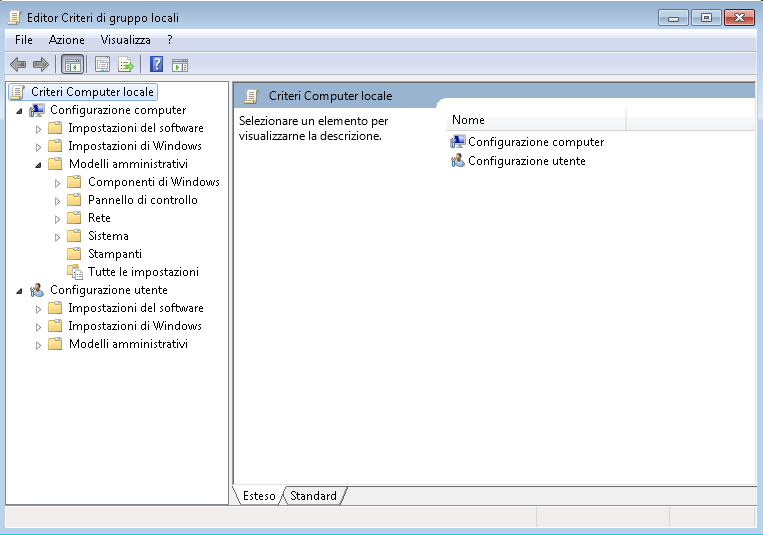The image size is (763, 535).
Task: Select Rete label in the tree
Action: click(99, 218)
